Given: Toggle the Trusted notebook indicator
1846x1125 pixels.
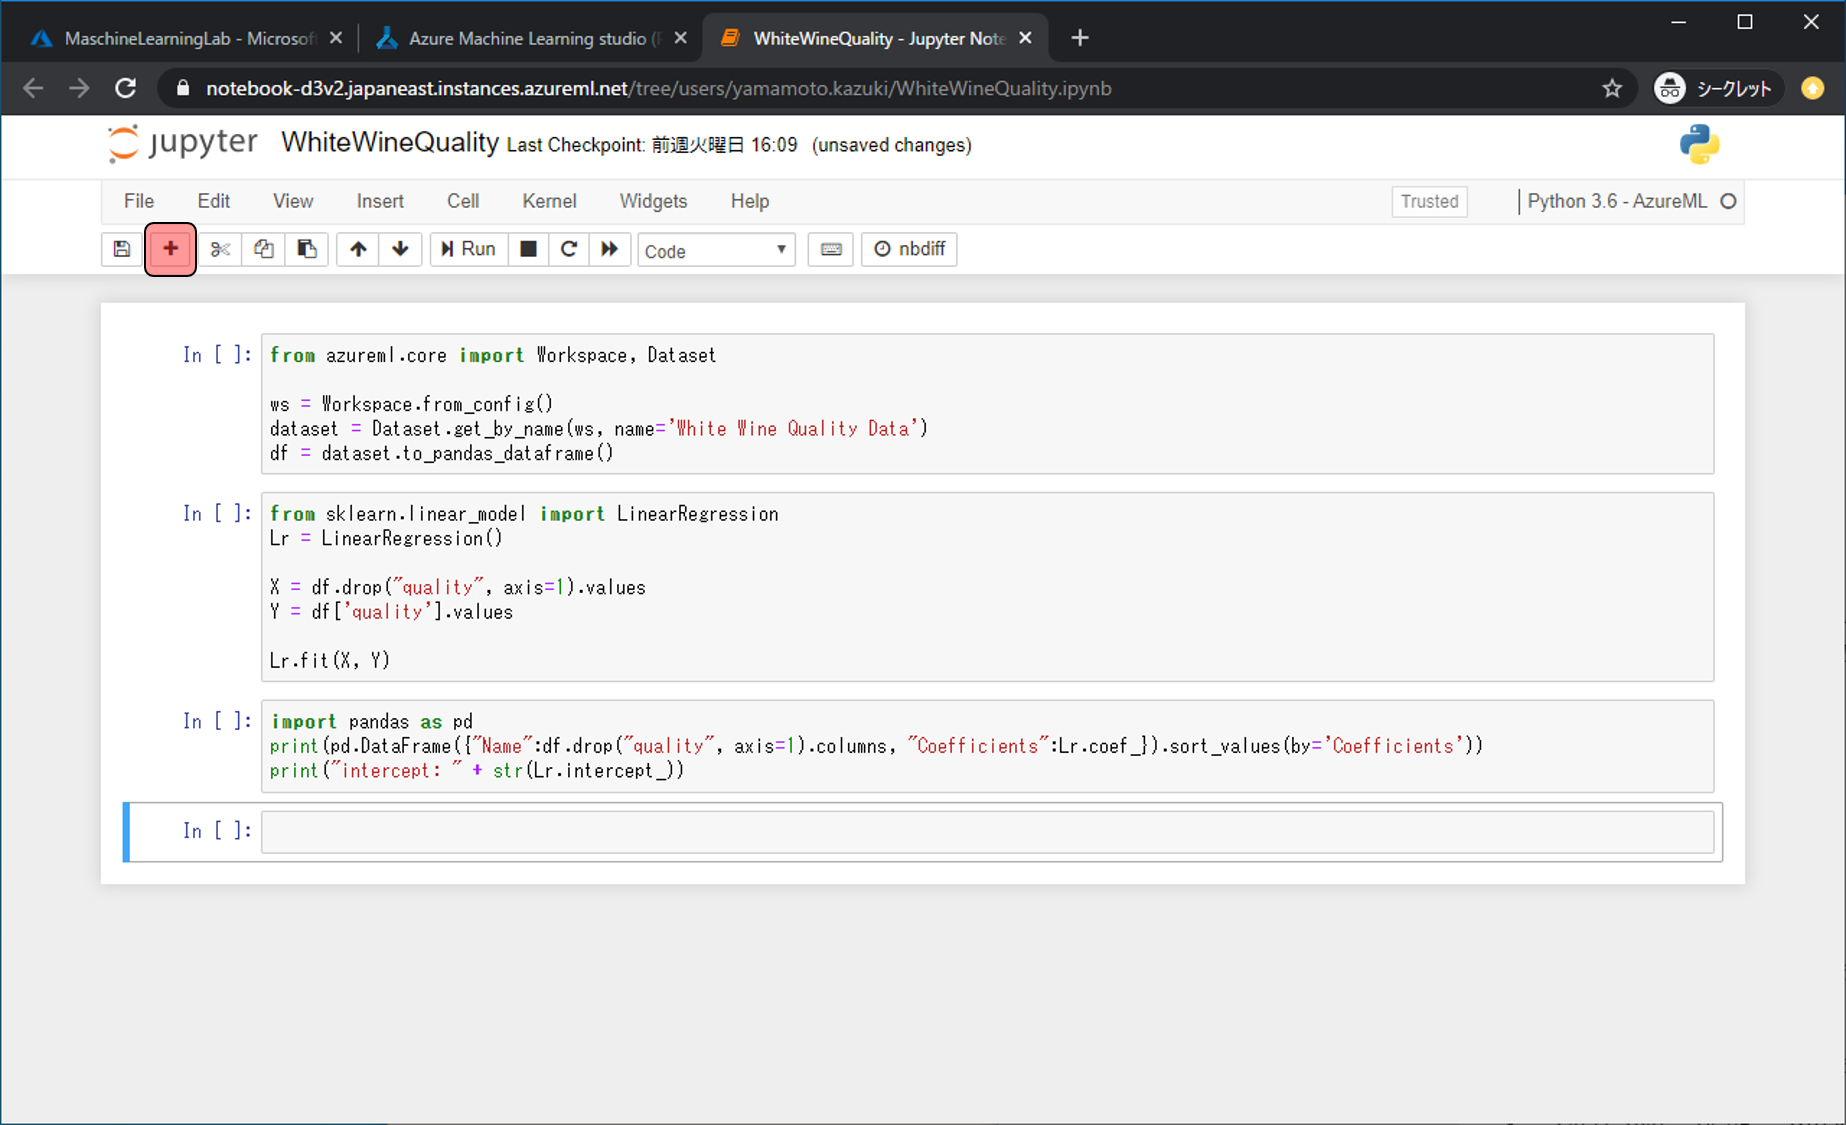Looking at the screenshot, I should pyautogui.click(x=1429, y=201).
